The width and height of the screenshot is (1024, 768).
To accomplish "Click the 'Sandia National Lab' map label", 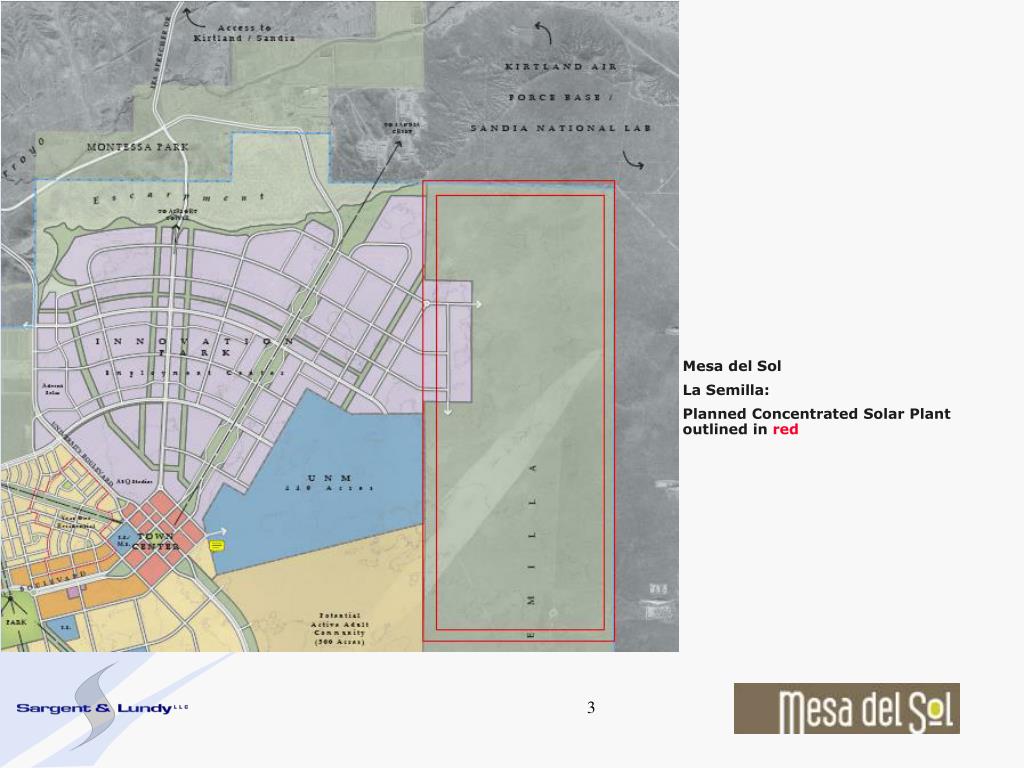I will pos(561,128).
